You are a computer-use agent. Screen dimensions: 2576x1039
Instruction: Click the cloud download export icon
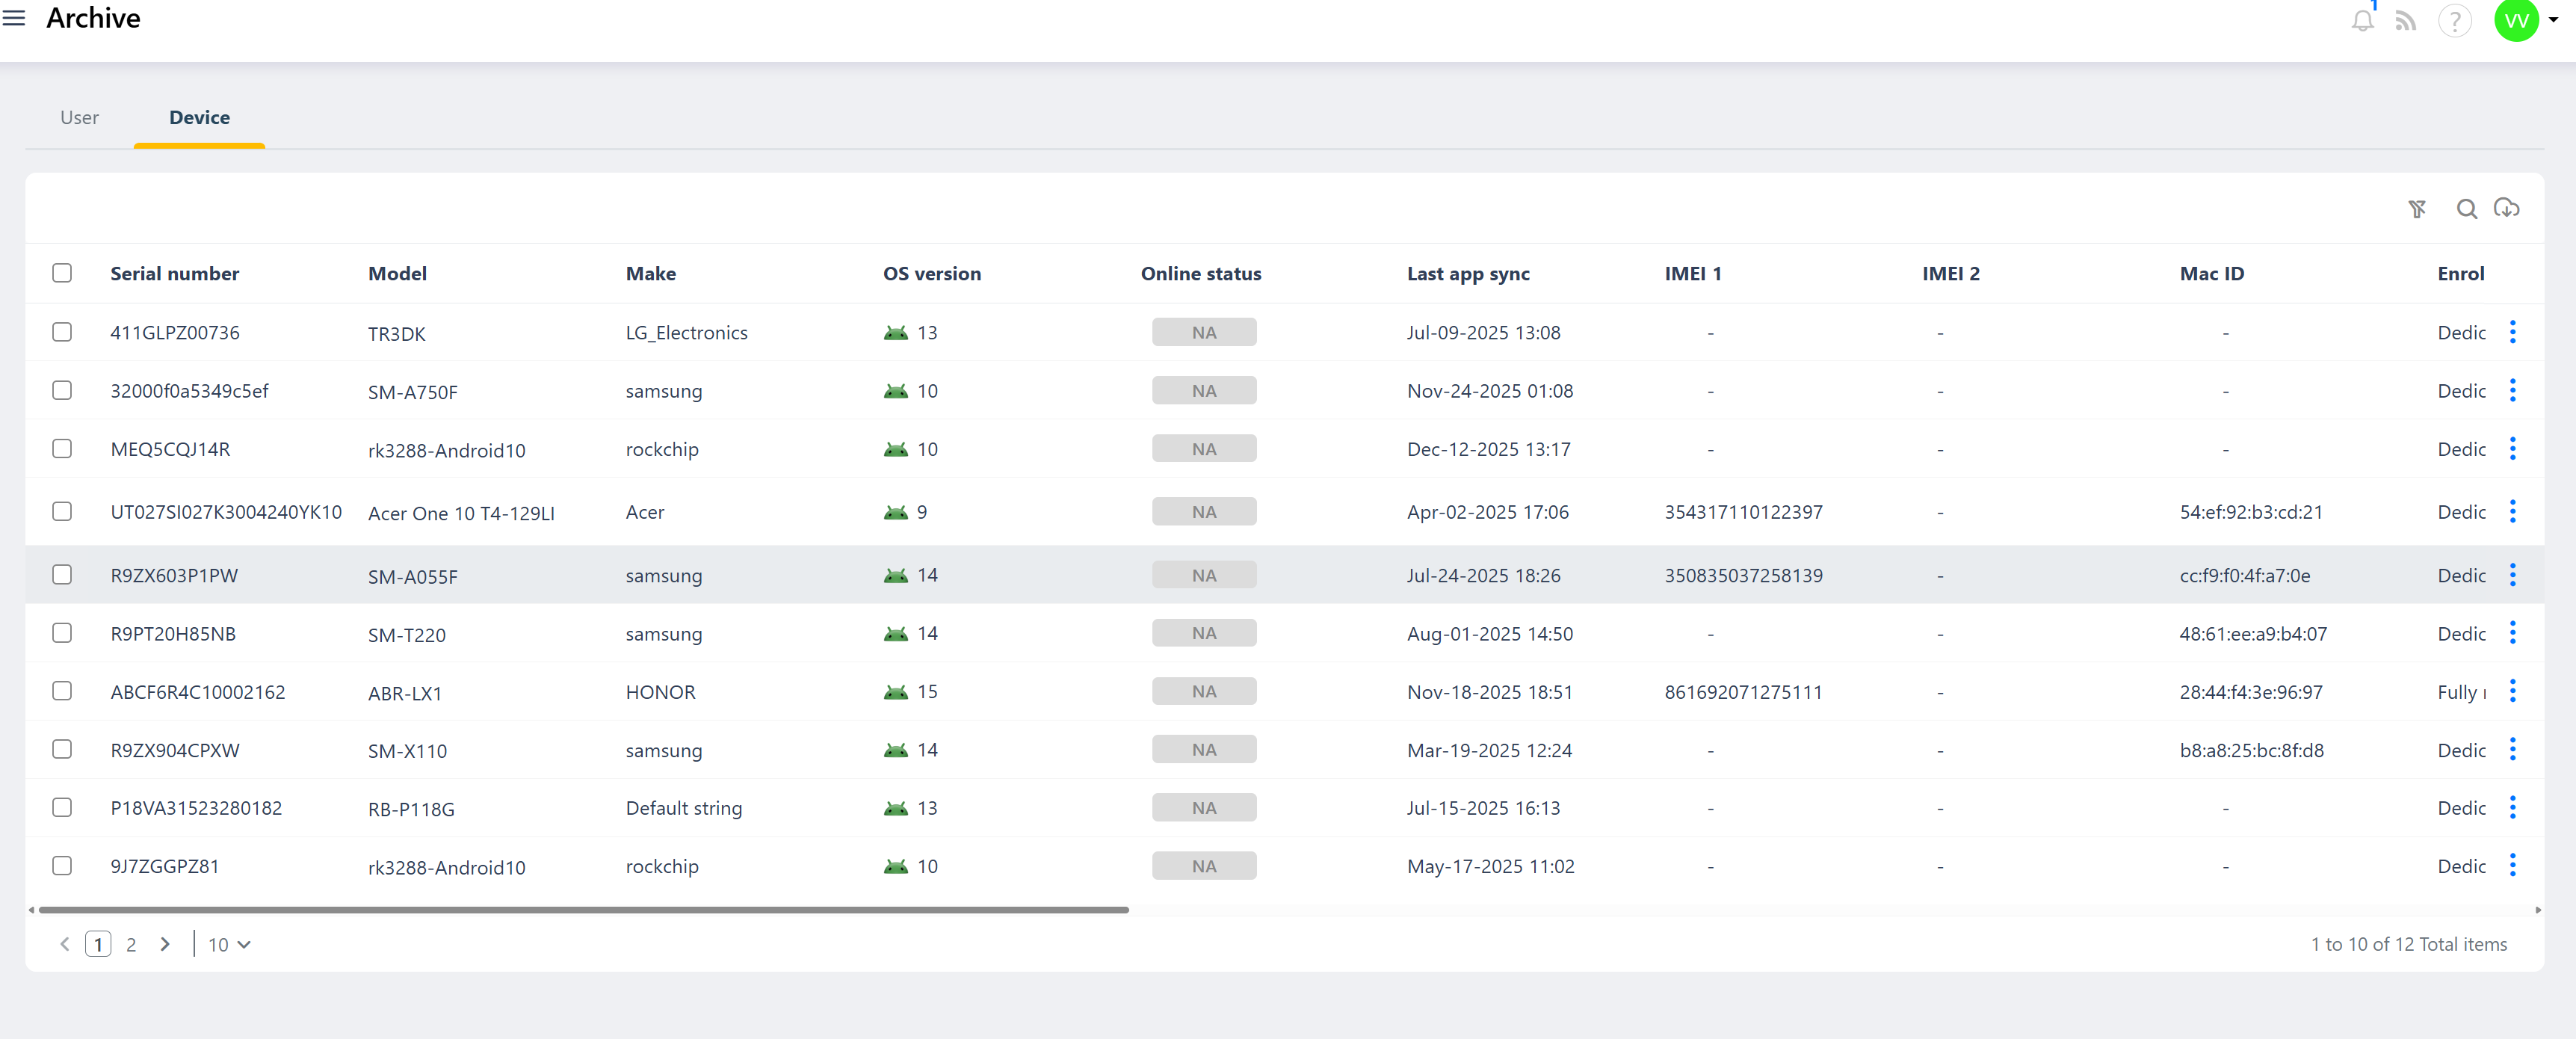[2506, 208]
